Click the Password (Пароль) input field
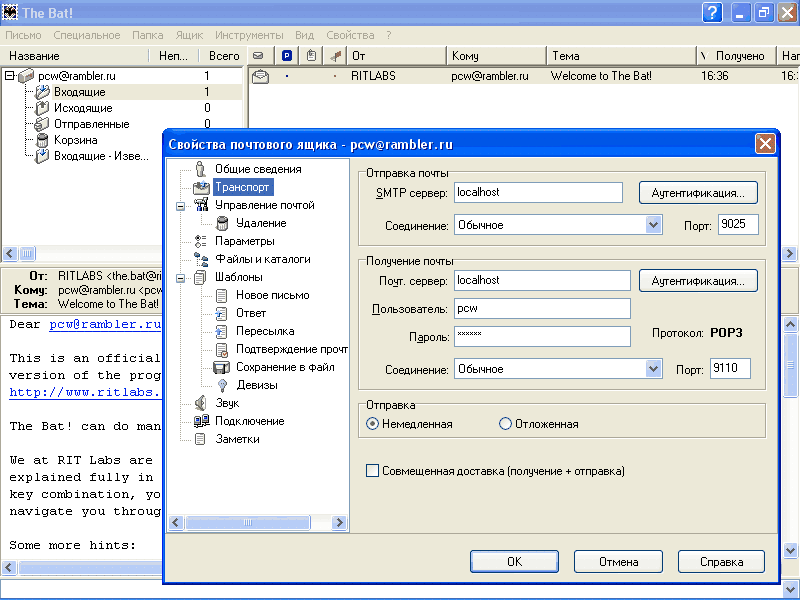The width and height of the screenshot is (800, 600). click(x=542, y=337)
